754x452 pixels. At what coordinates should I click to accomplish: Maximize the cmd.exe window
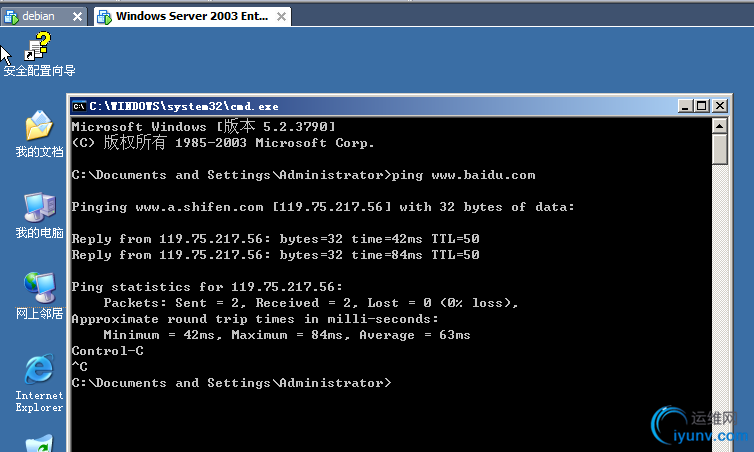(x=702, y=106)
